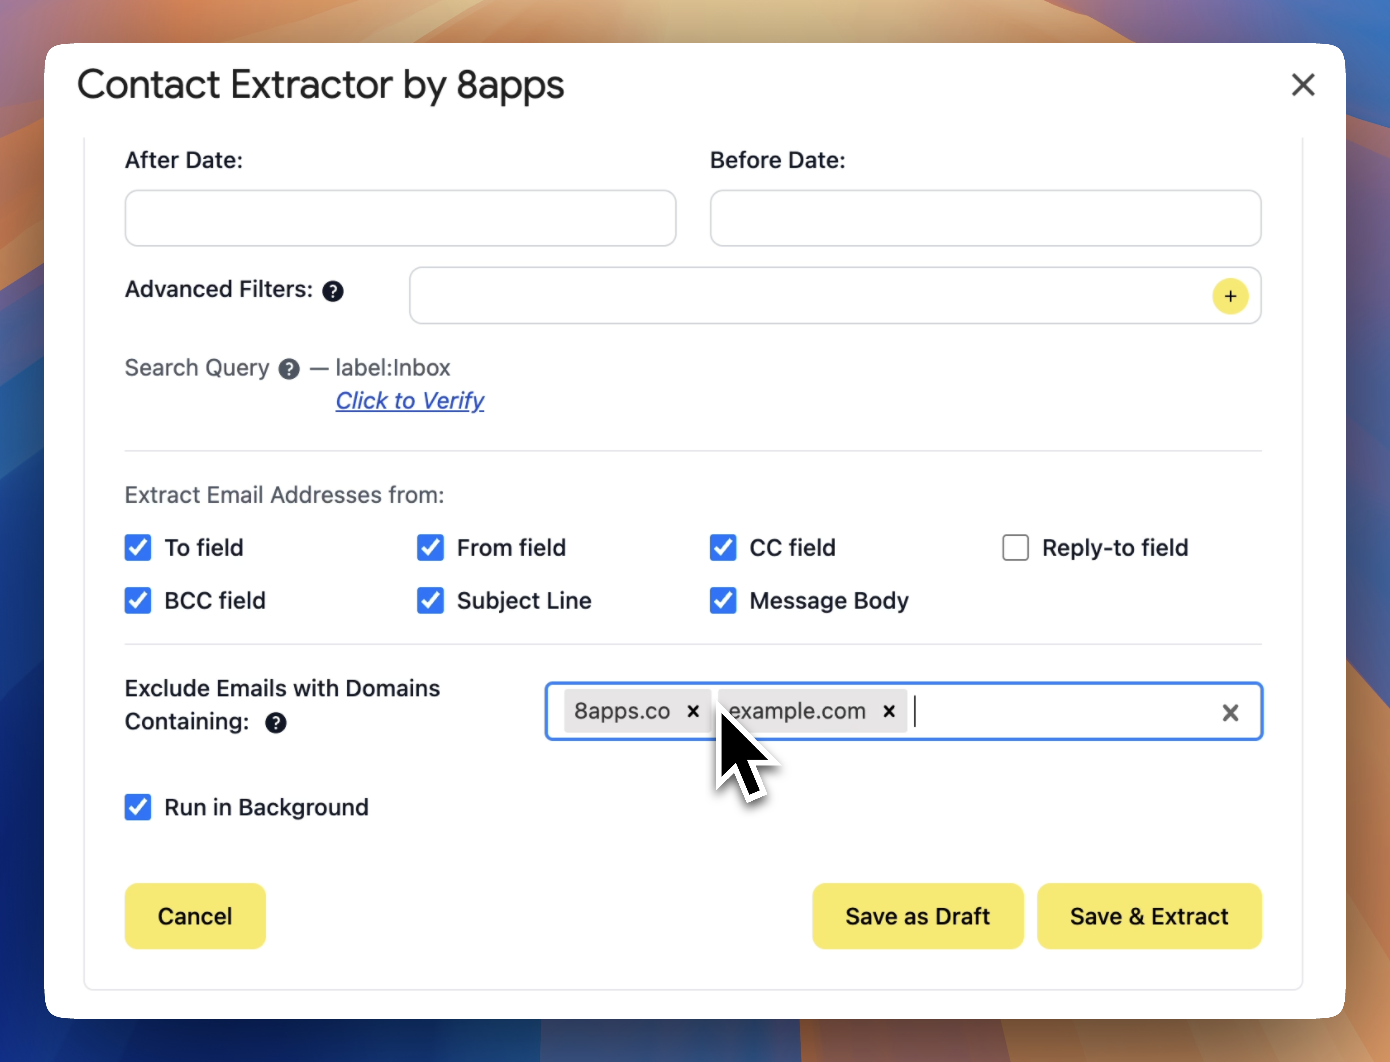Uncheck the CC field checkbox
This screenshot has width=1390, height=1062.
point(723,548)
